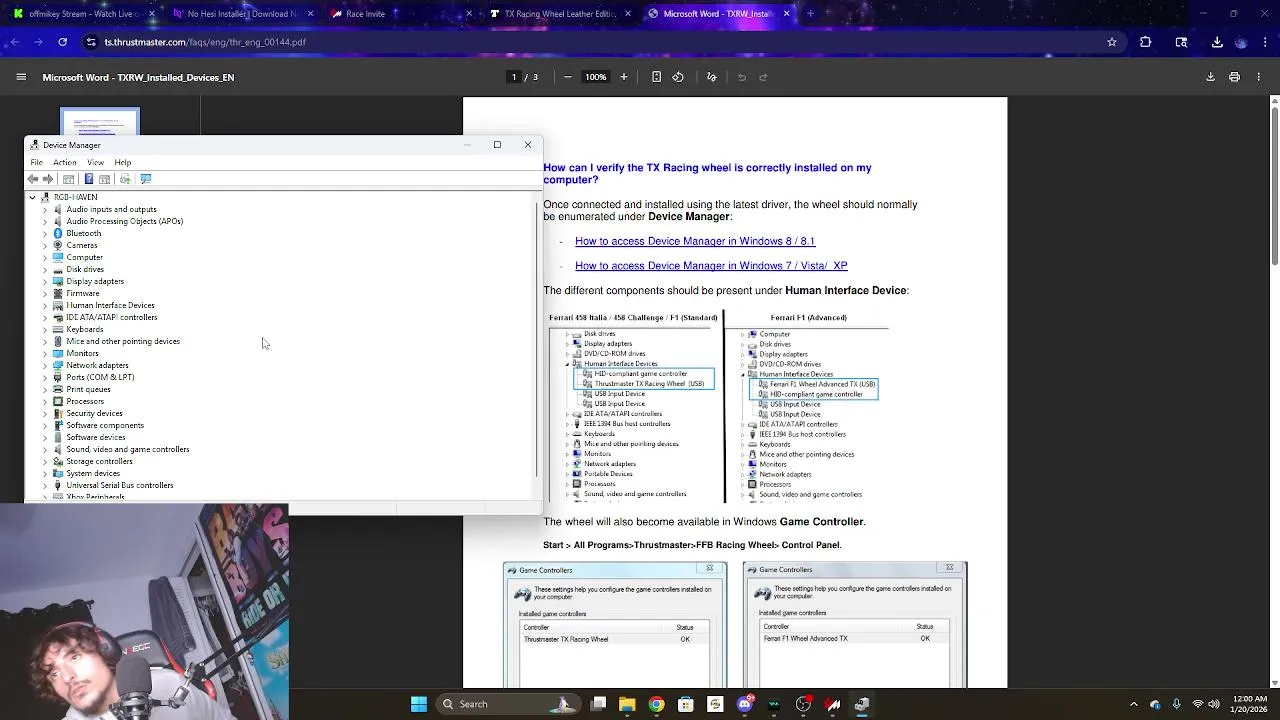1280x720 pixels.
Task: Expand Network adapters category
Action: [x=45, y=365]
